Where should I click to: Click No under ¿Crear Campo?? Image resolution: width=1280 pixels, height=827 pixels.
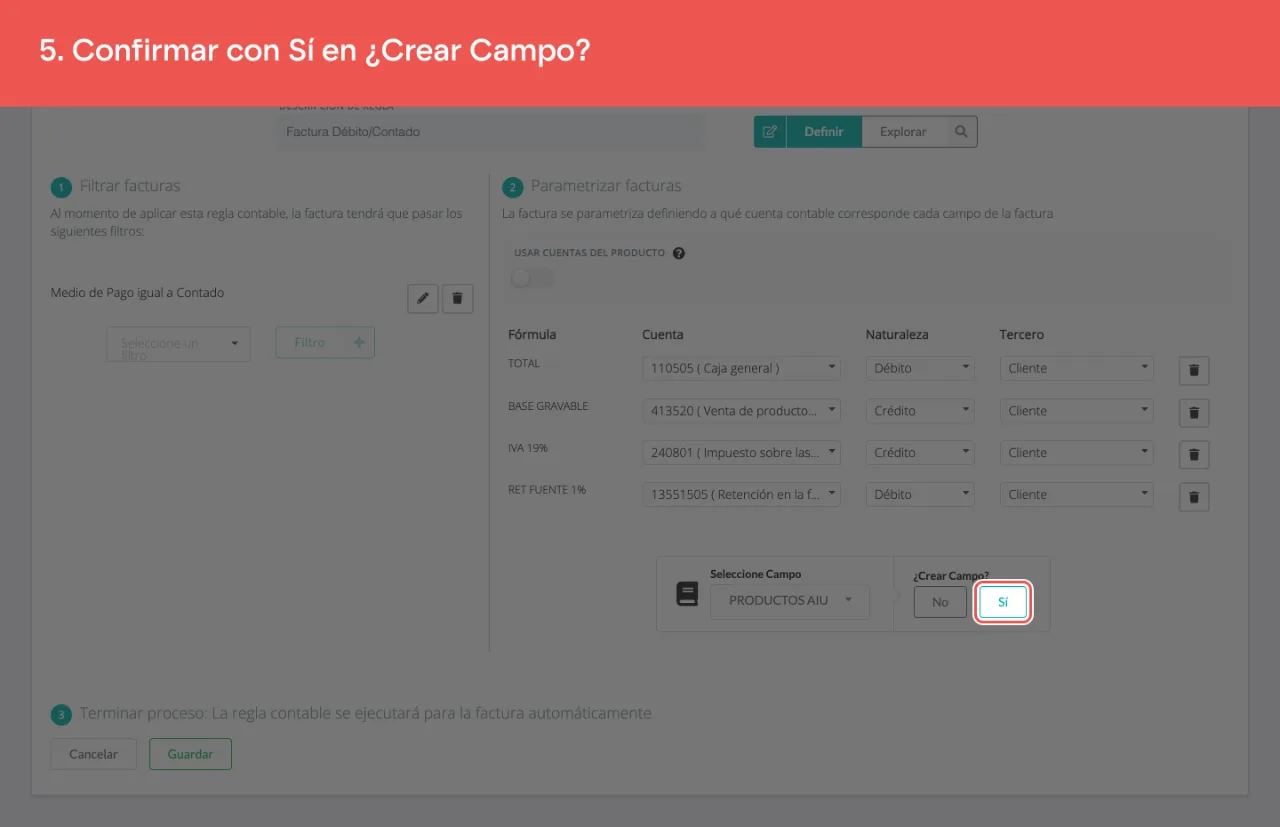pos(940,602)
